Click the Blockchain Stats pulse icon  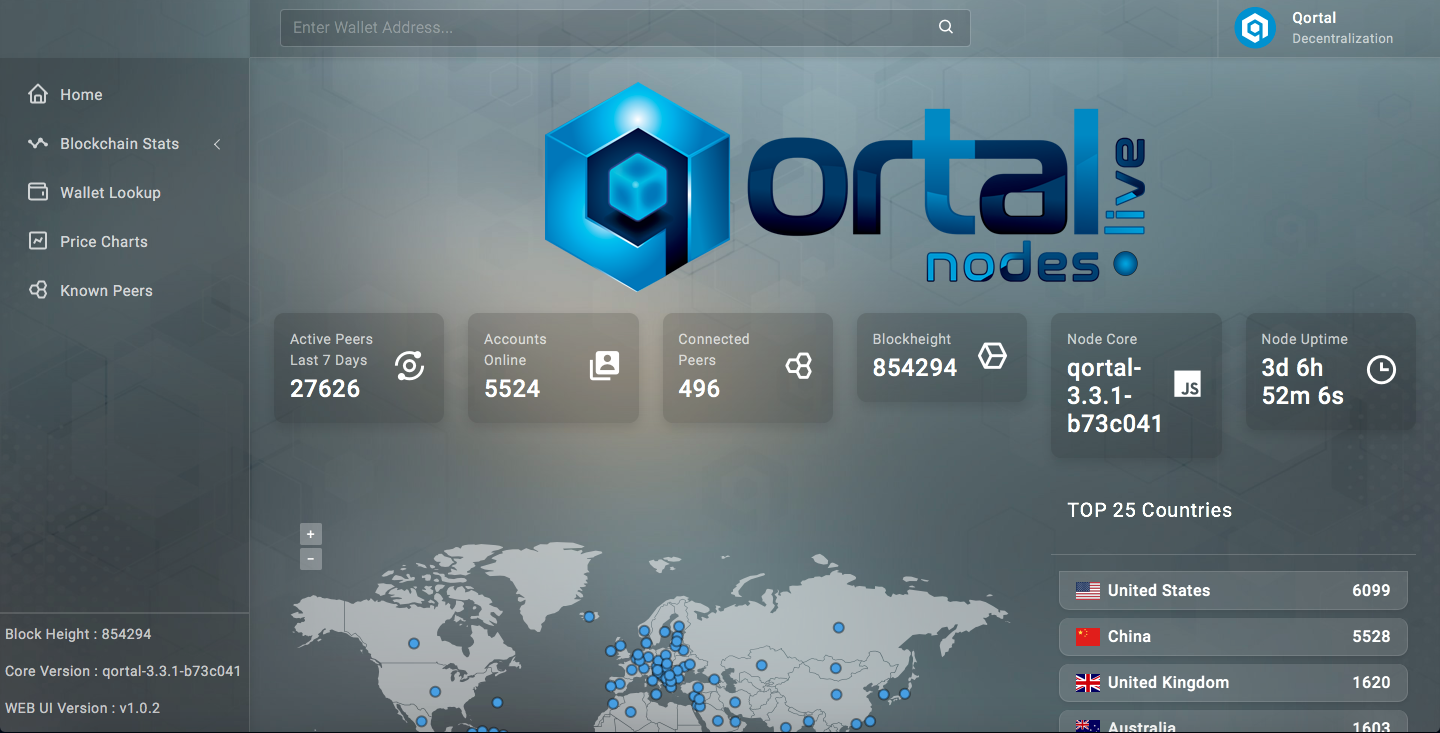38,143
